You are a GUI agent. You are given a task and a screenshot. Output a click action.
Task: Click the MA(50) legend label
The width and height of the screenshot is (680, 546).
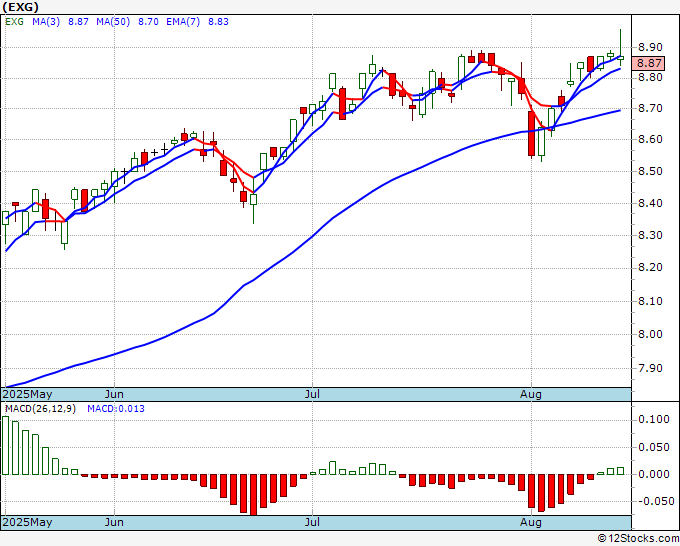tap(113, 22)
